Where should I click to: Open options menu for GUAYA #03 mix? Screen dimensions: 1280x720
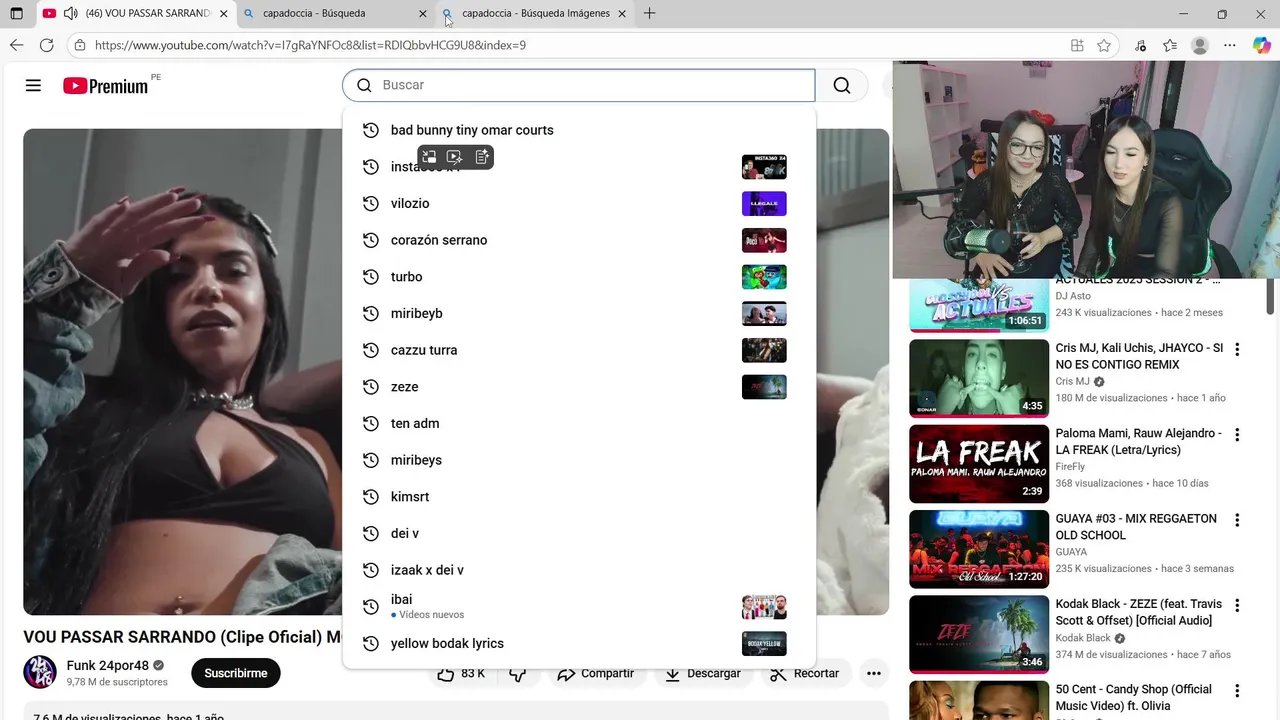(x=1237, y=520)
